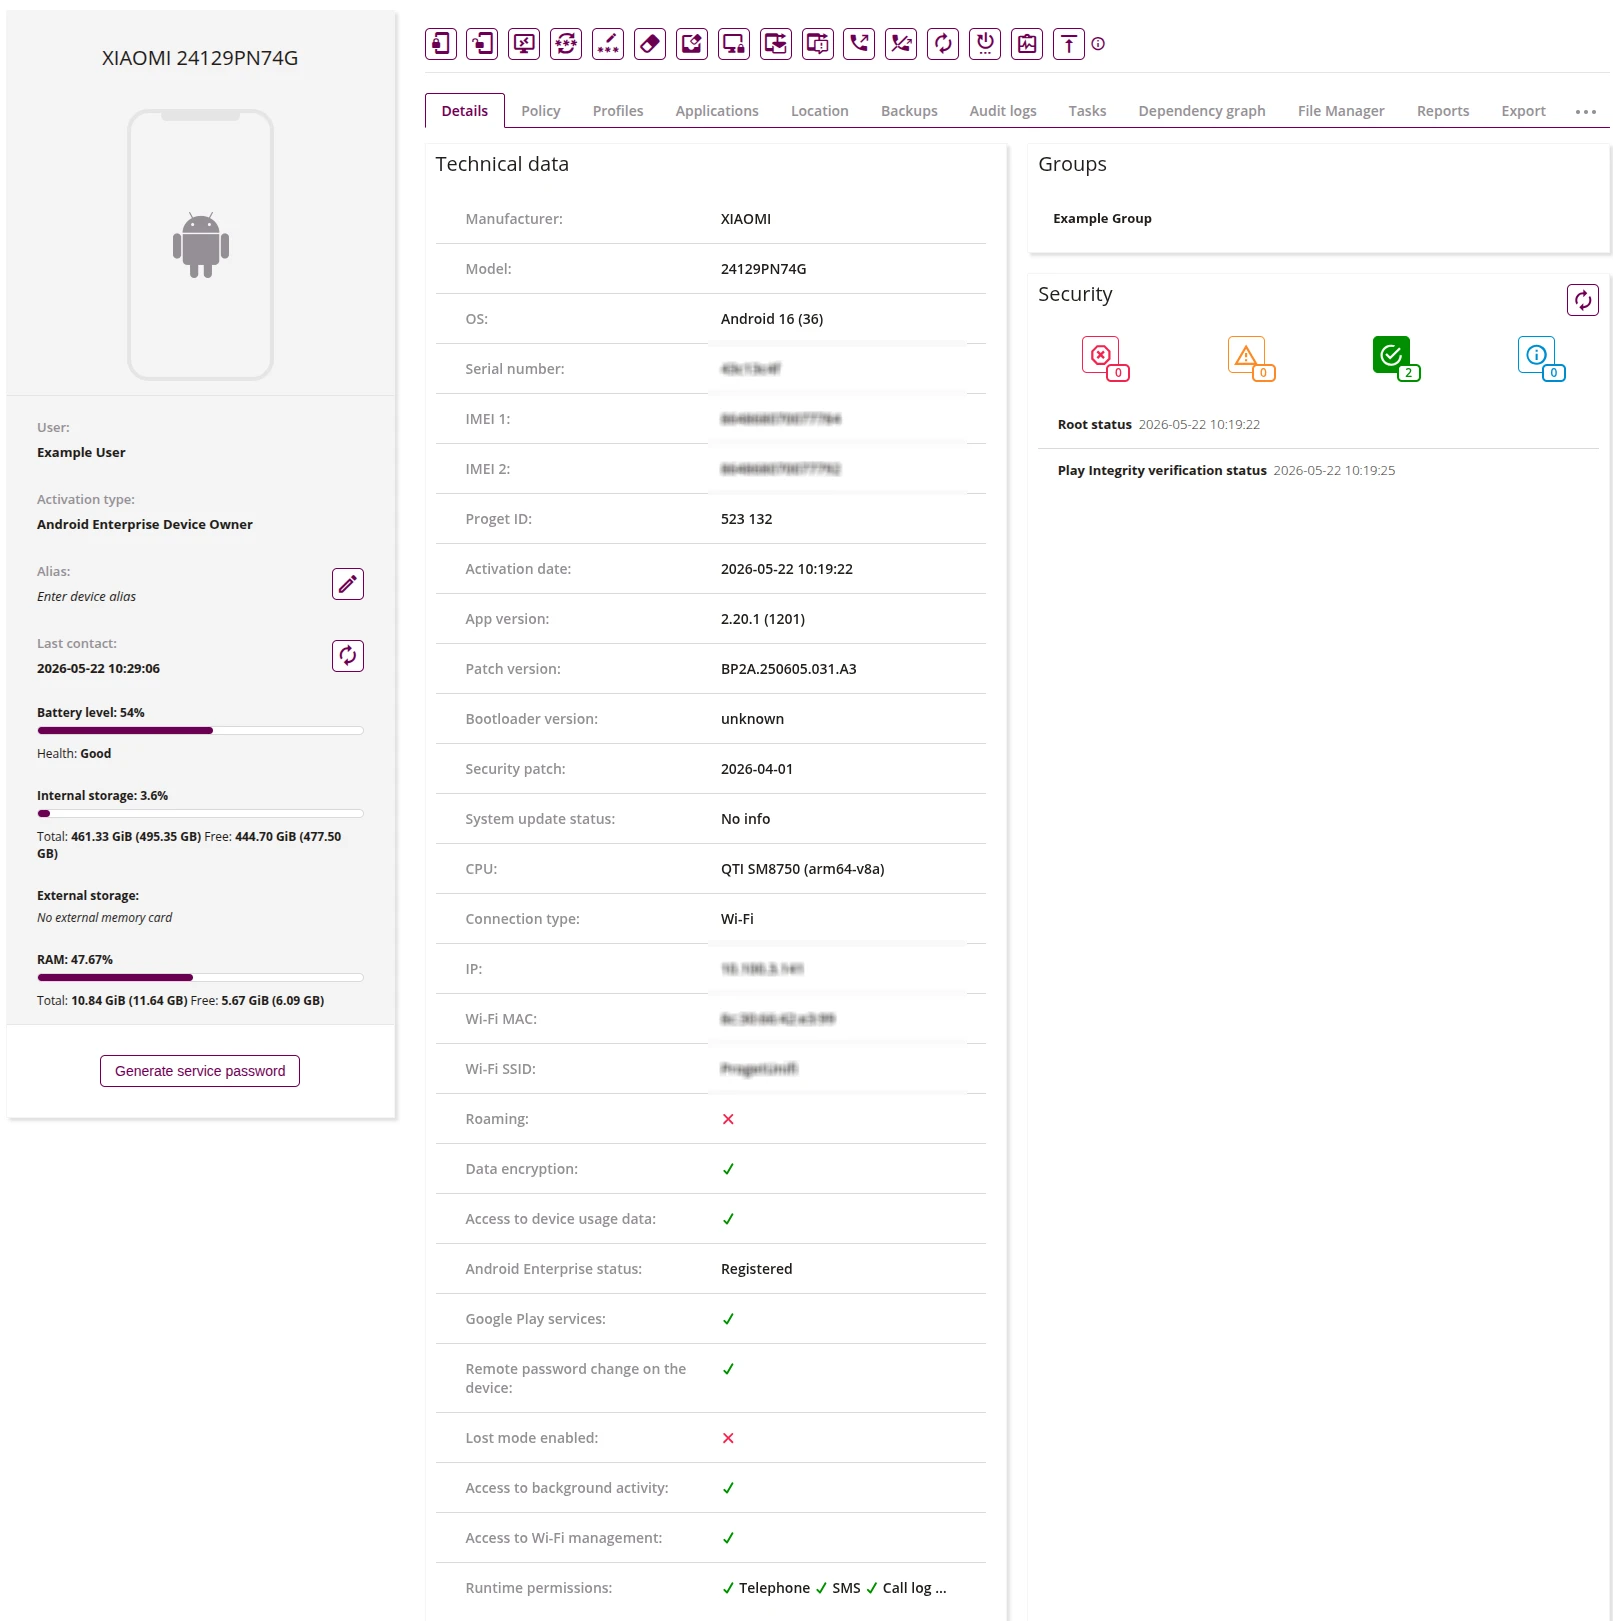Click the Registered Android Enterprise status

tap(757, 1269)
